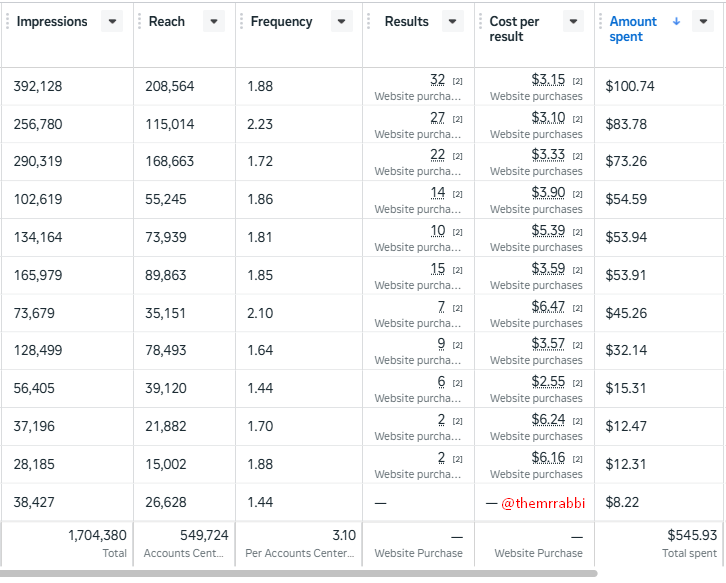
Task: Expand the Frequency column options arrow
Action: (x=342, y=22)
